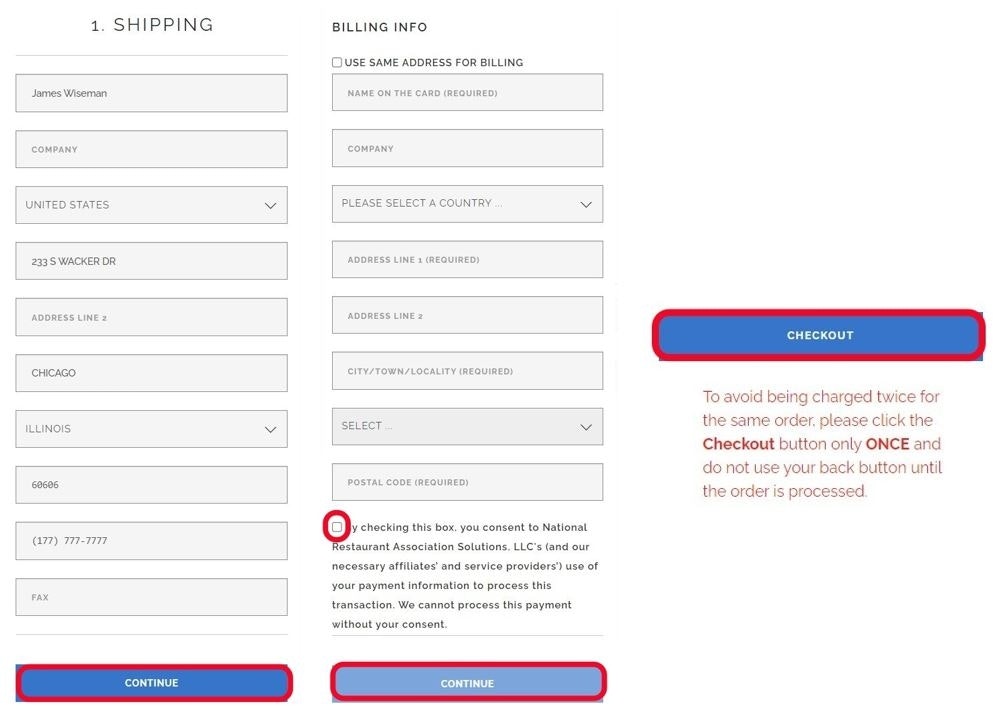
Task: Open the shipping country dropdown (United States)
Action: click(151, 205)
